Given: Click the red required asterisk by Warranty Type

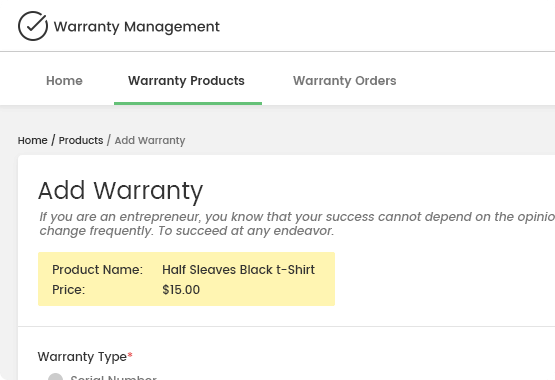Looking at the screenshot, I should (x=130, y=355).
